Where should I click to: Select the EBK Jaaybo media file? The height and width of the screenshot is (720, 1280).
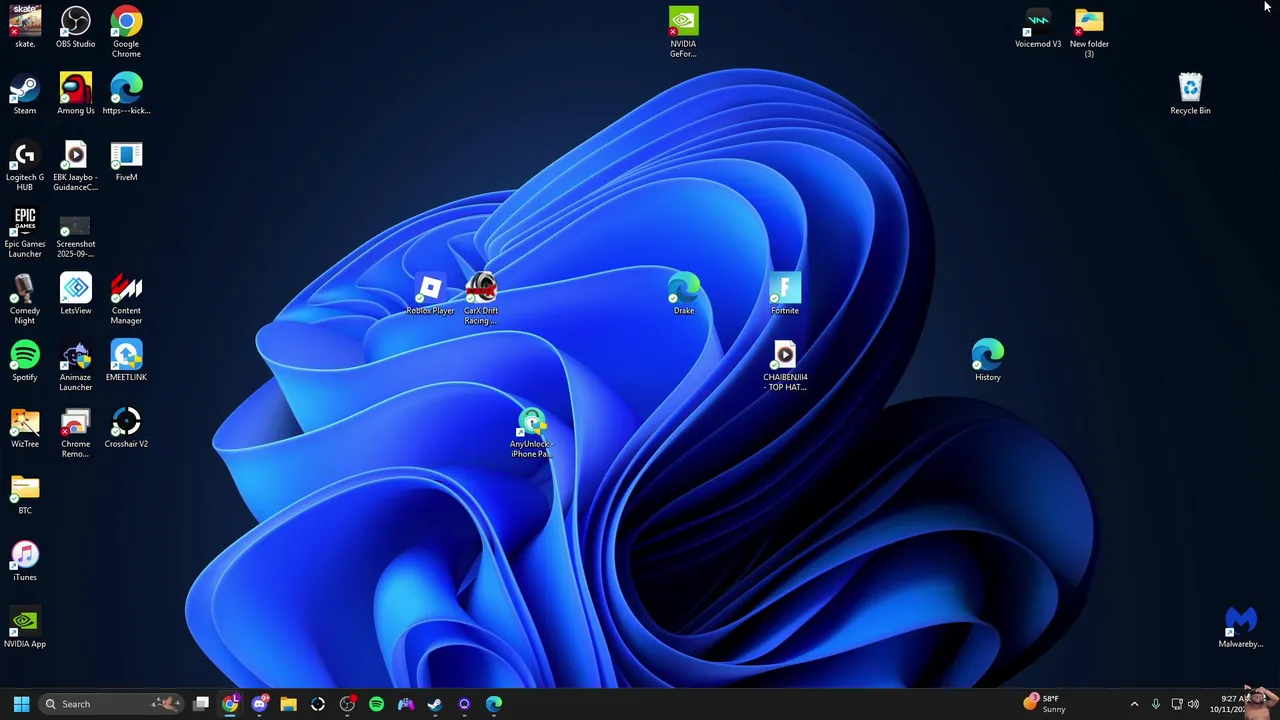(x=76, y=166)
